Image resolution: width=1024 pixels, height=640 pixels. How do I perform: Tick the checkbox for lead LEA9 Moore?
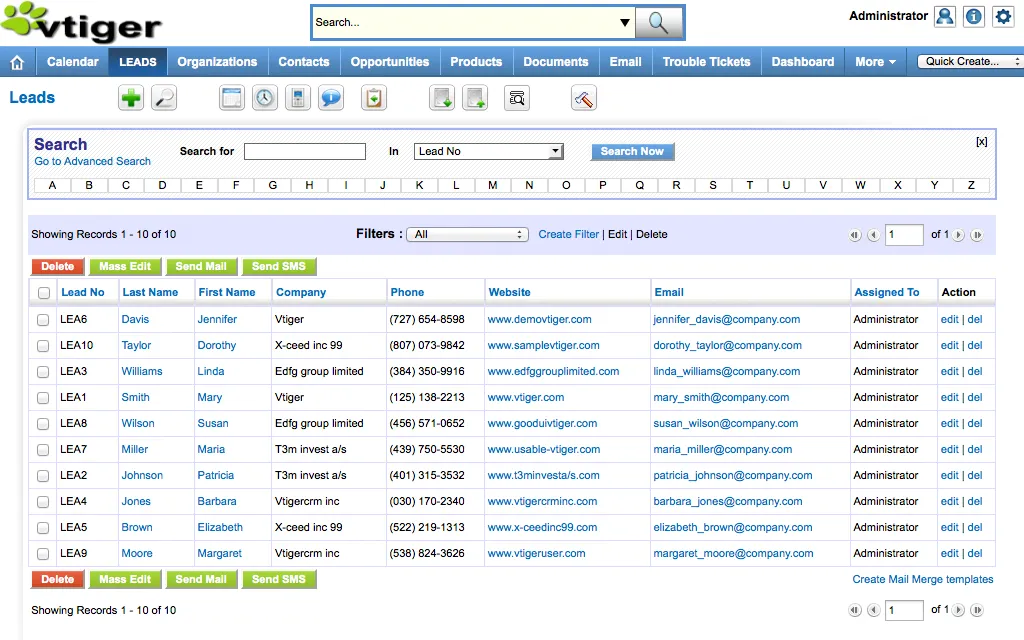pyautogui.click(x=43, y=553)
